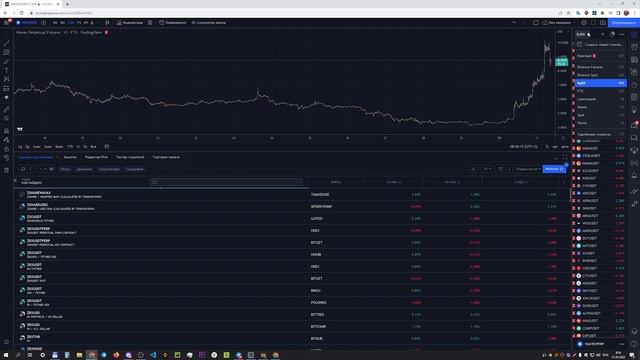The image size is (640, 360).
Task: Refresh the crypto screener data icon
Action: [x=23, y=169]
